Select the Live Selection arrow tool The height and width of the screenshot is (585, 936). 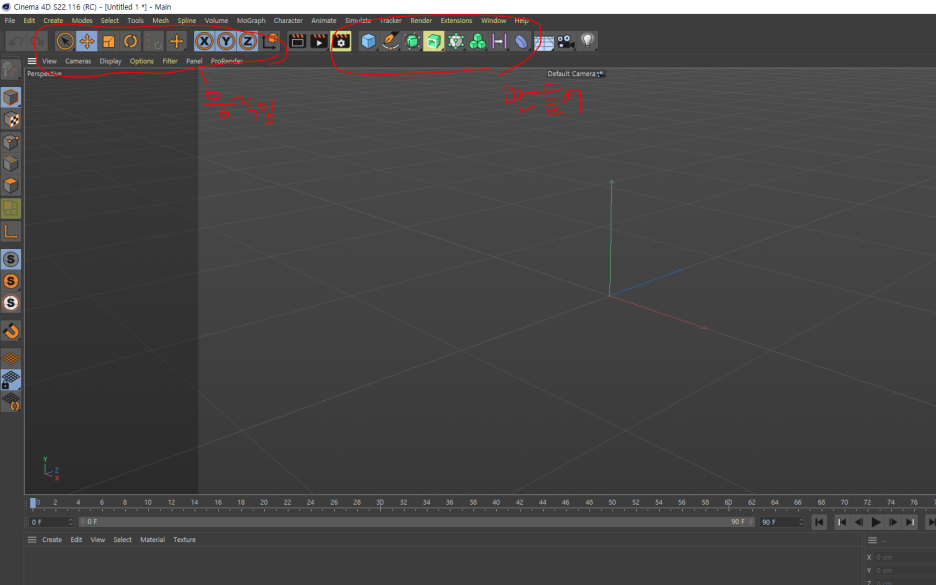pyautogui.click(x=64, y=41)
